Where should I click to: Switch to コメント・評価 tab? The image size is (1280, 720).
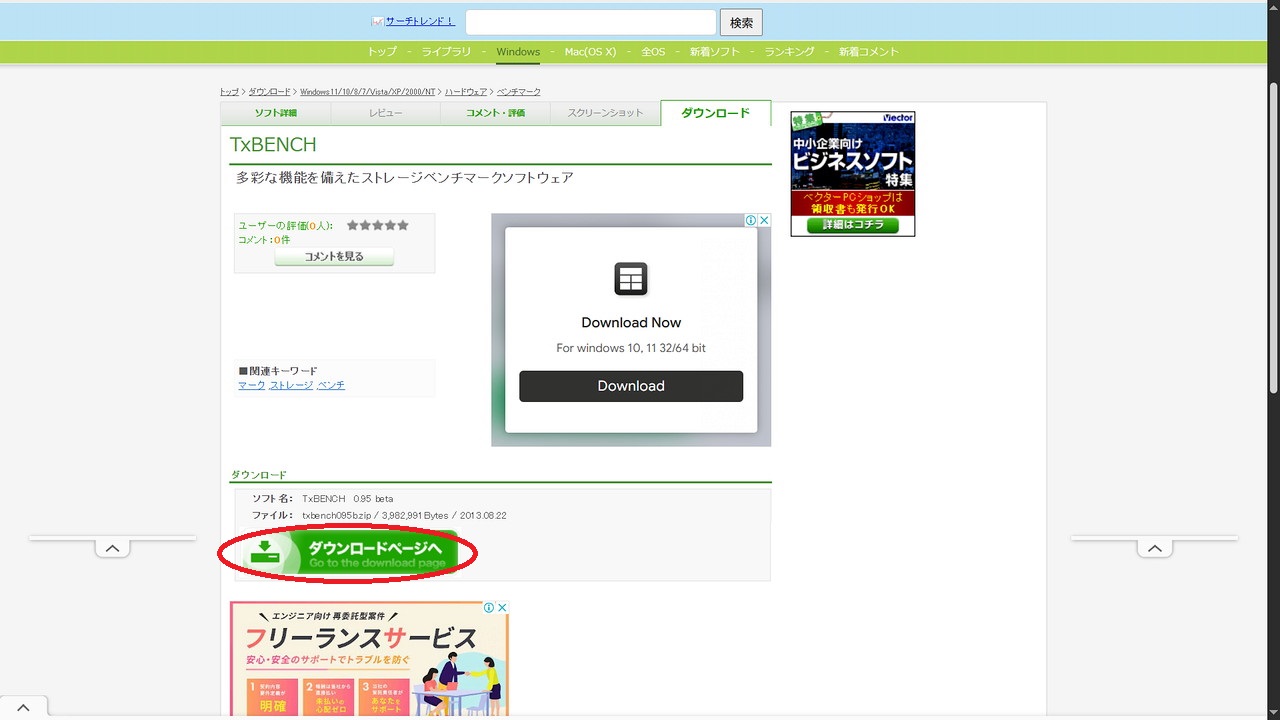(496, 113)
